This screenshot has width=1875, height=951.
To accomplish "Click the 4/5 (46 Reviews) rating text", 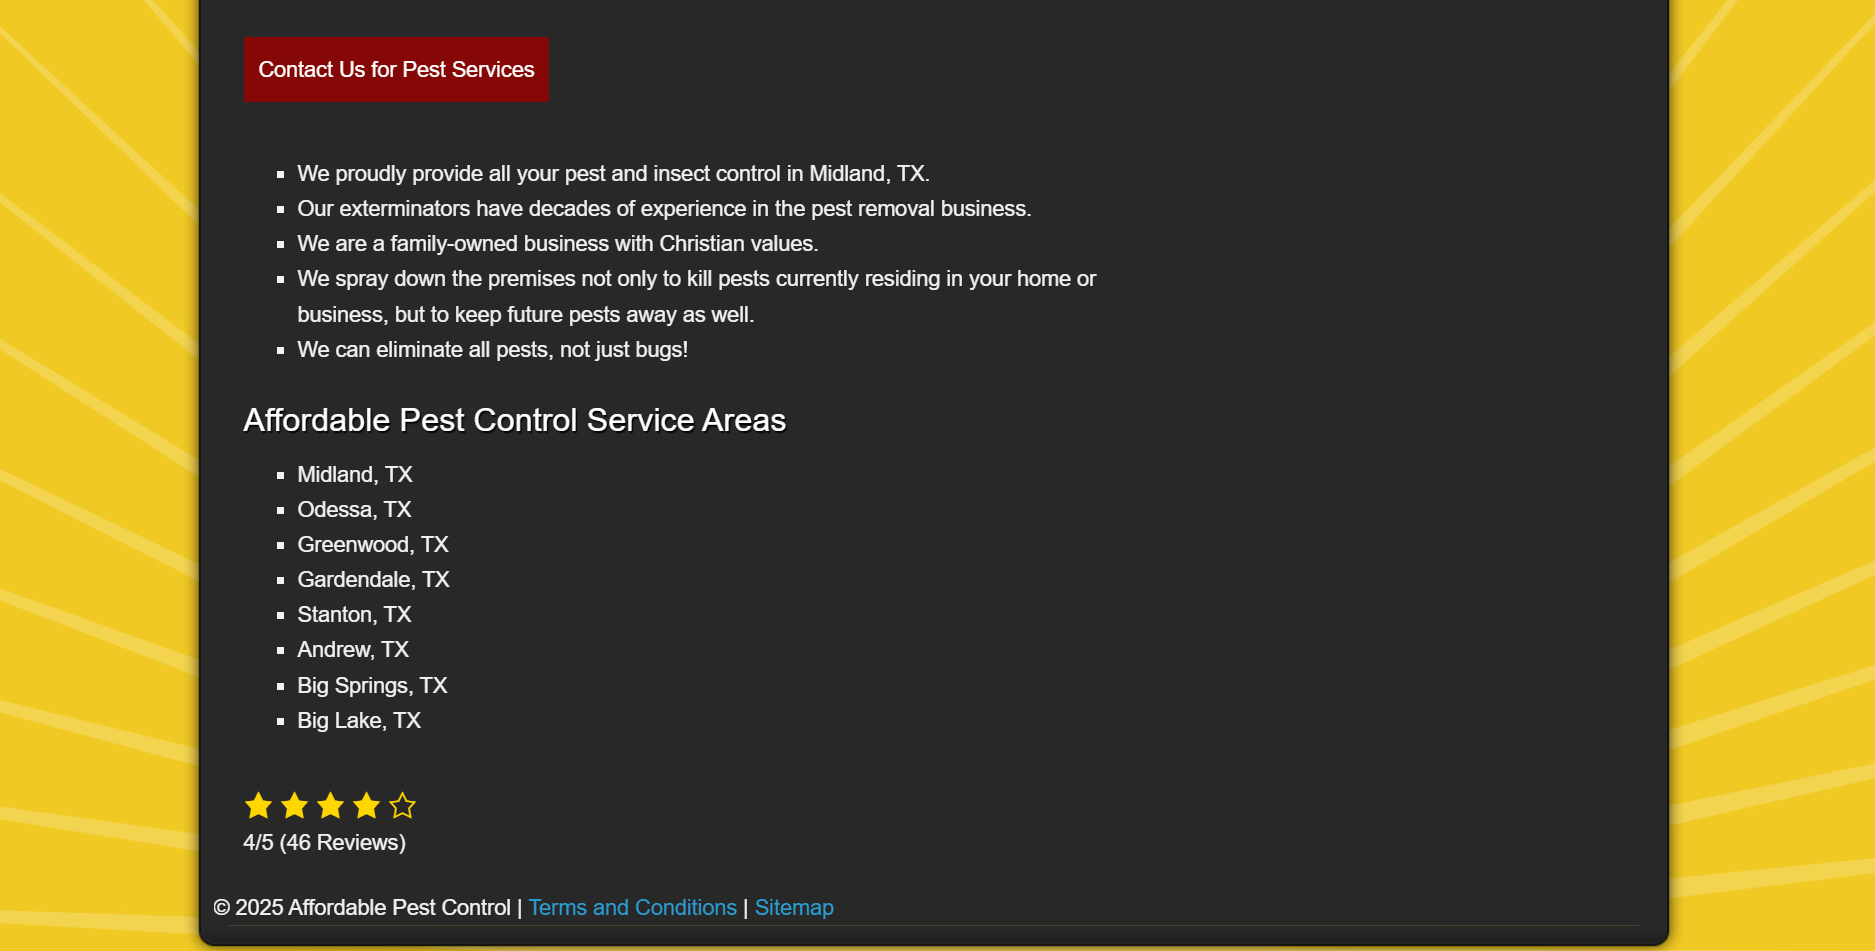I will coord(323,842).
